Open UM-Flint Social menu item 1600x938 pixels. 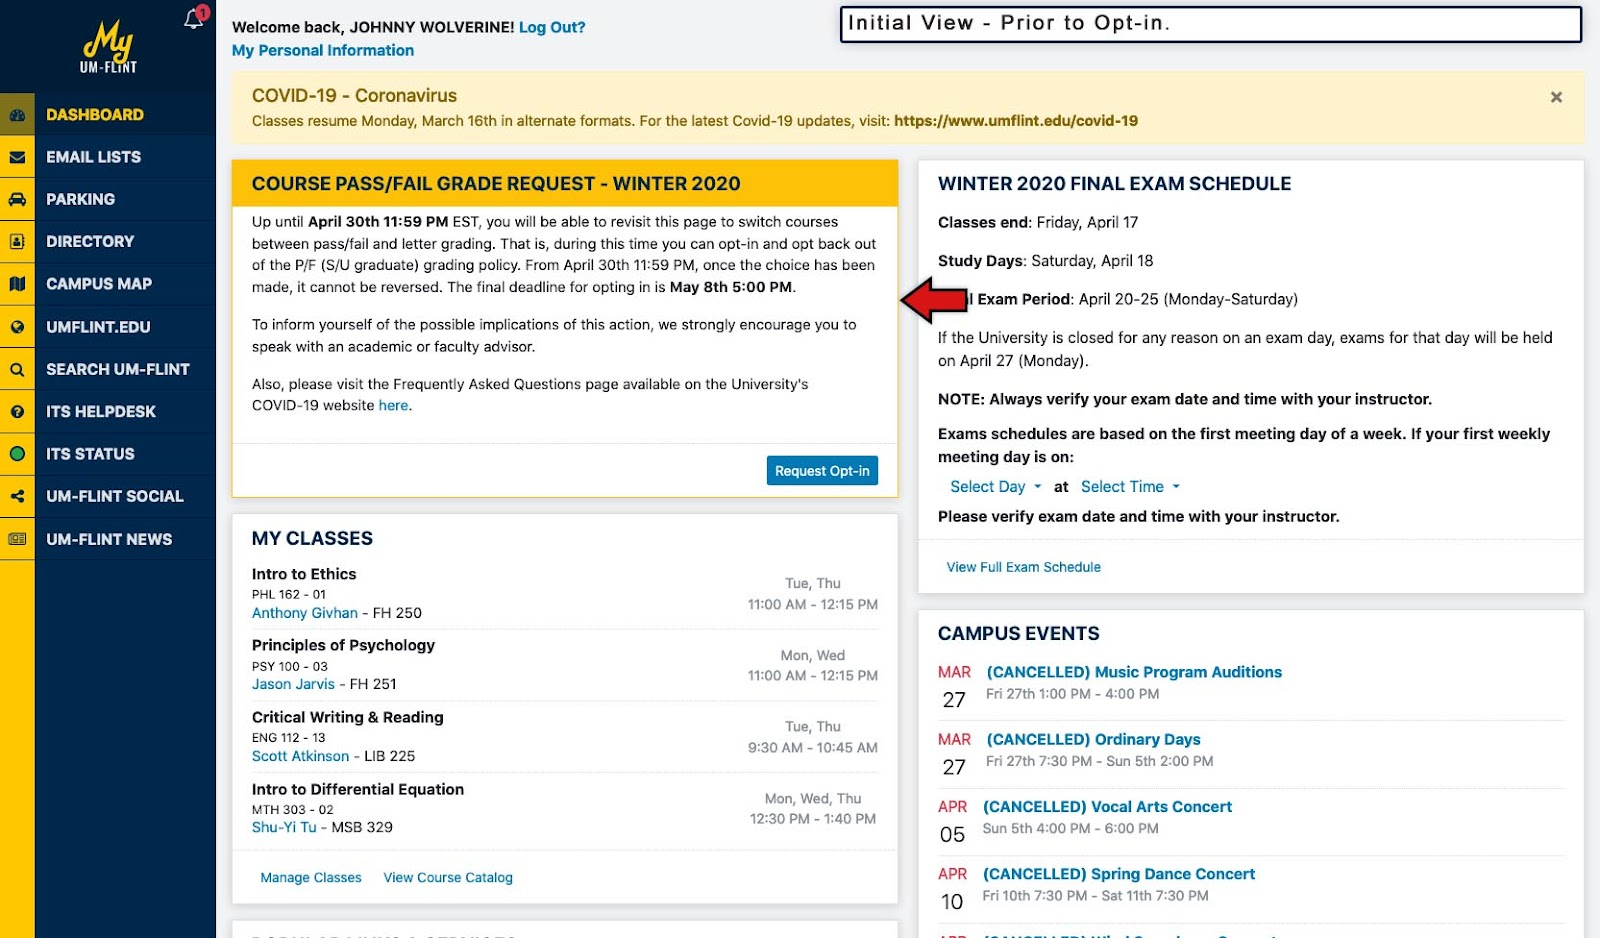pyautogui.click(x=115, y=496)
